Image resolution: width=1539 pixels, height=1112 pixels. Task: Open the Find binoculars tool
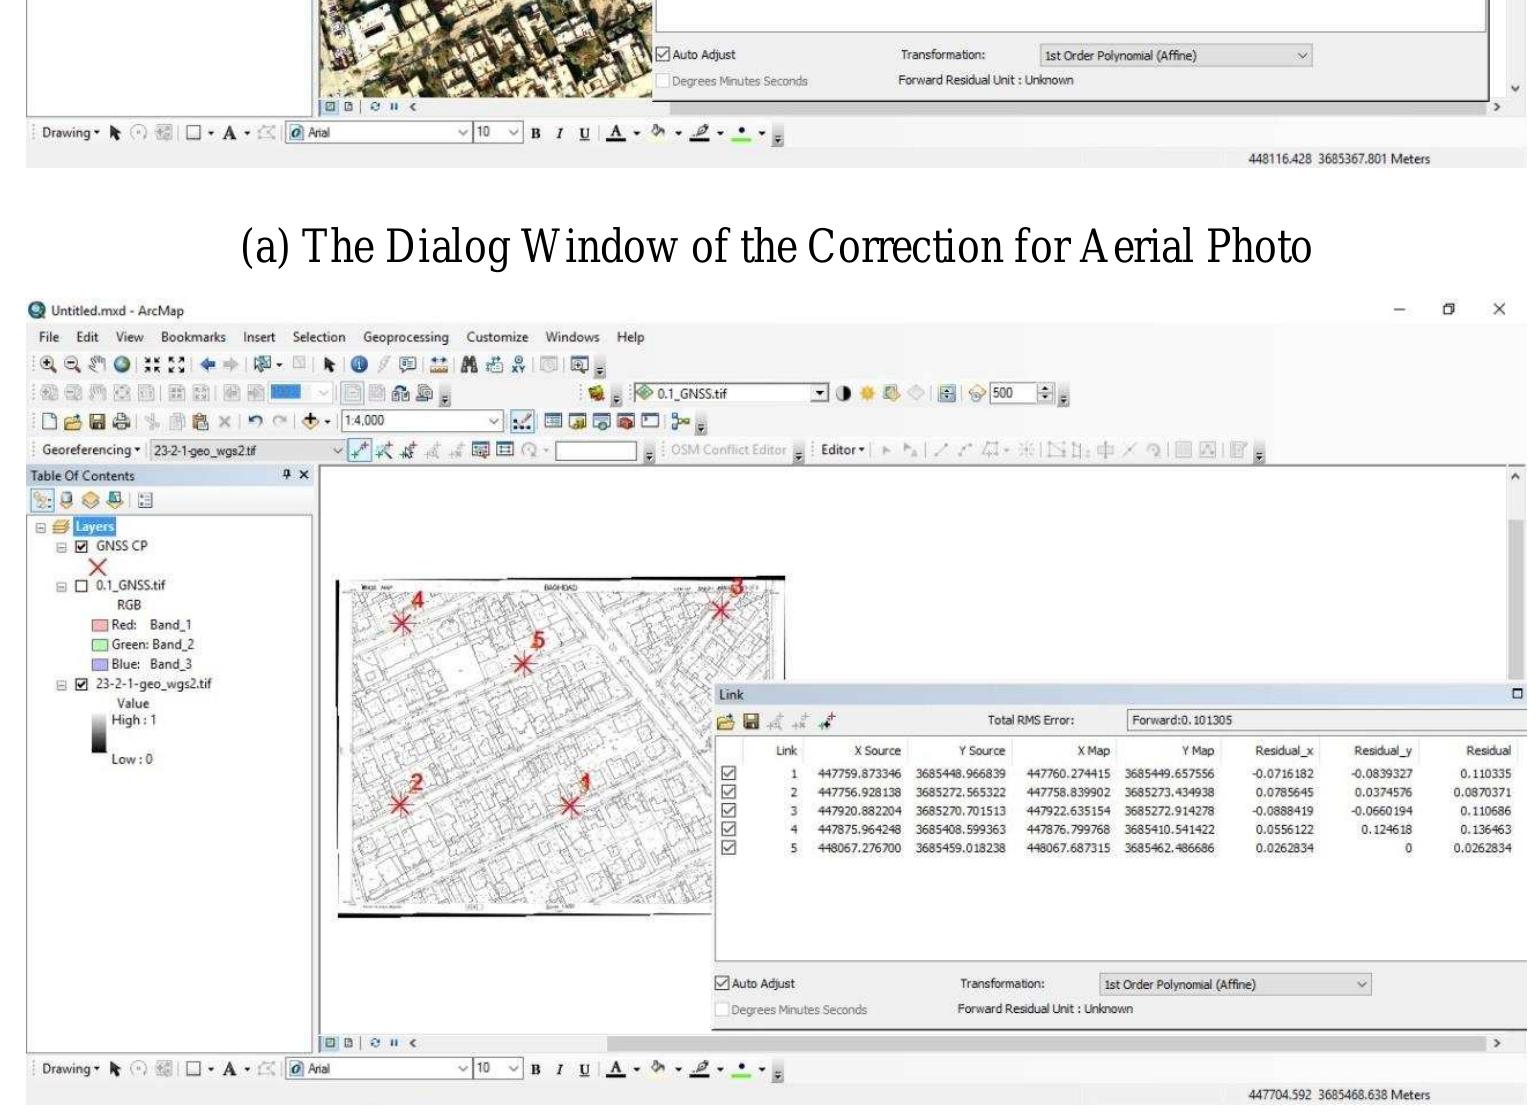pos(468,365)
